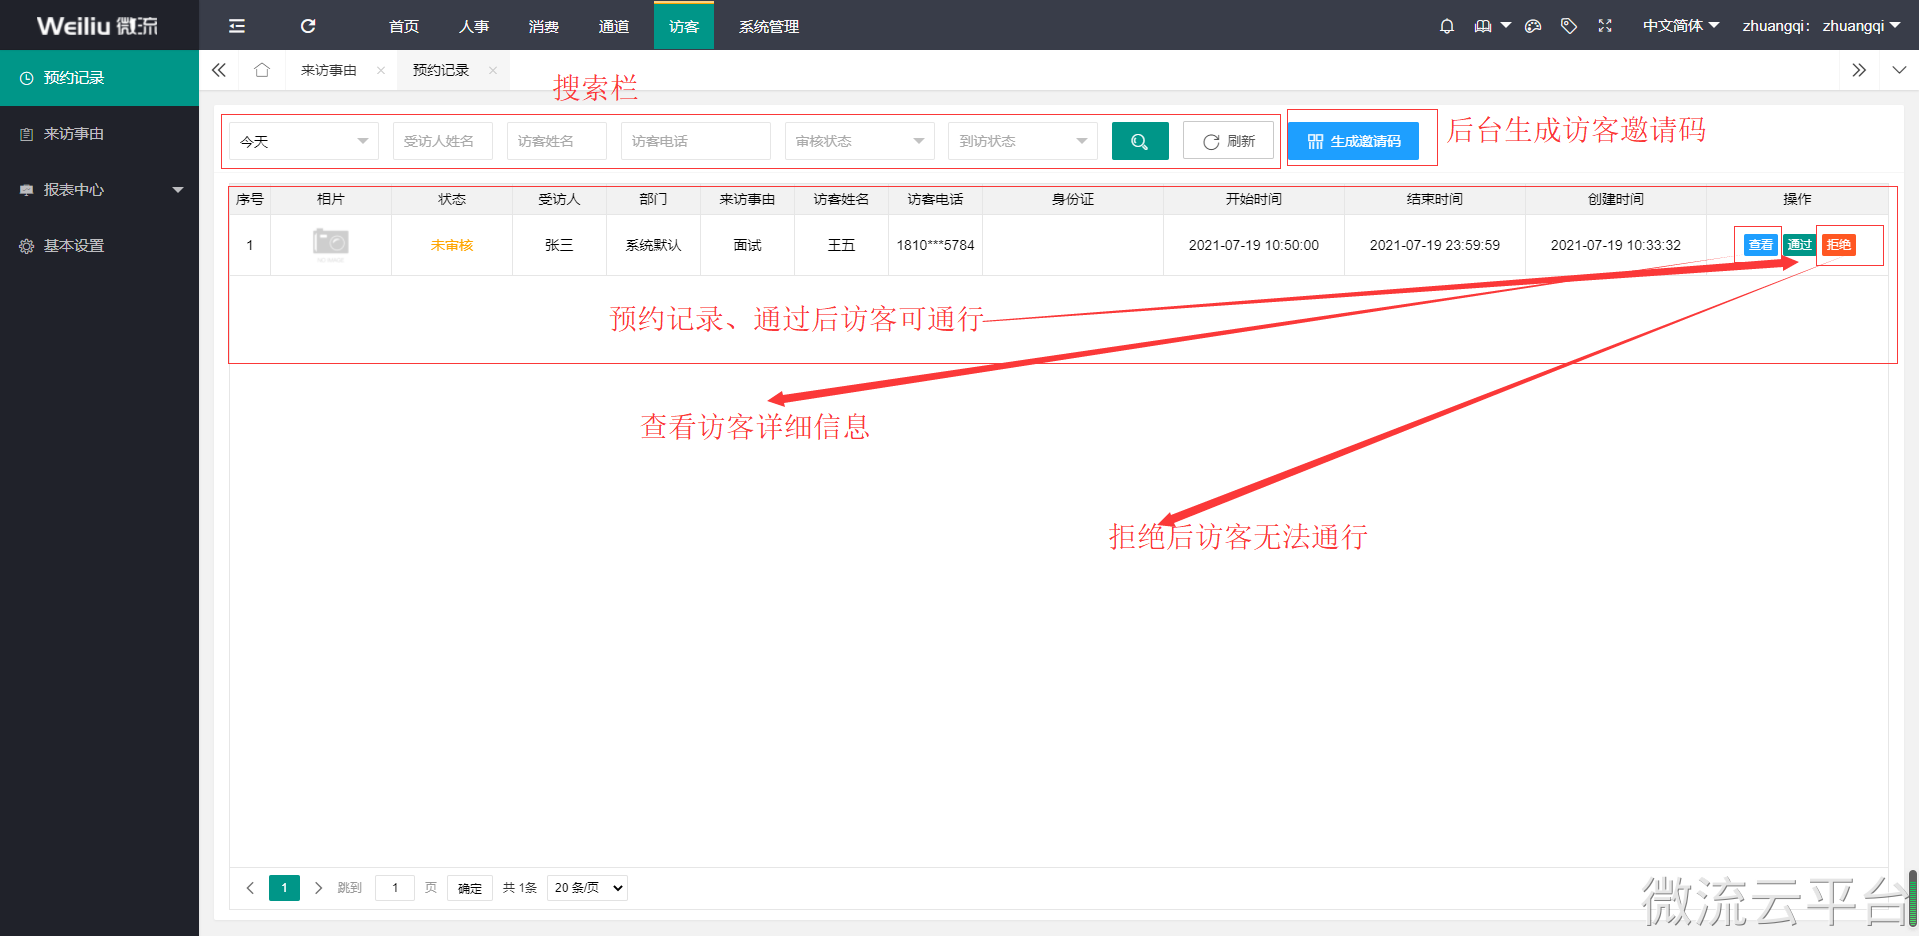
Task: Click end time 2021-07-19 23:59:59
Action: 1435,245
